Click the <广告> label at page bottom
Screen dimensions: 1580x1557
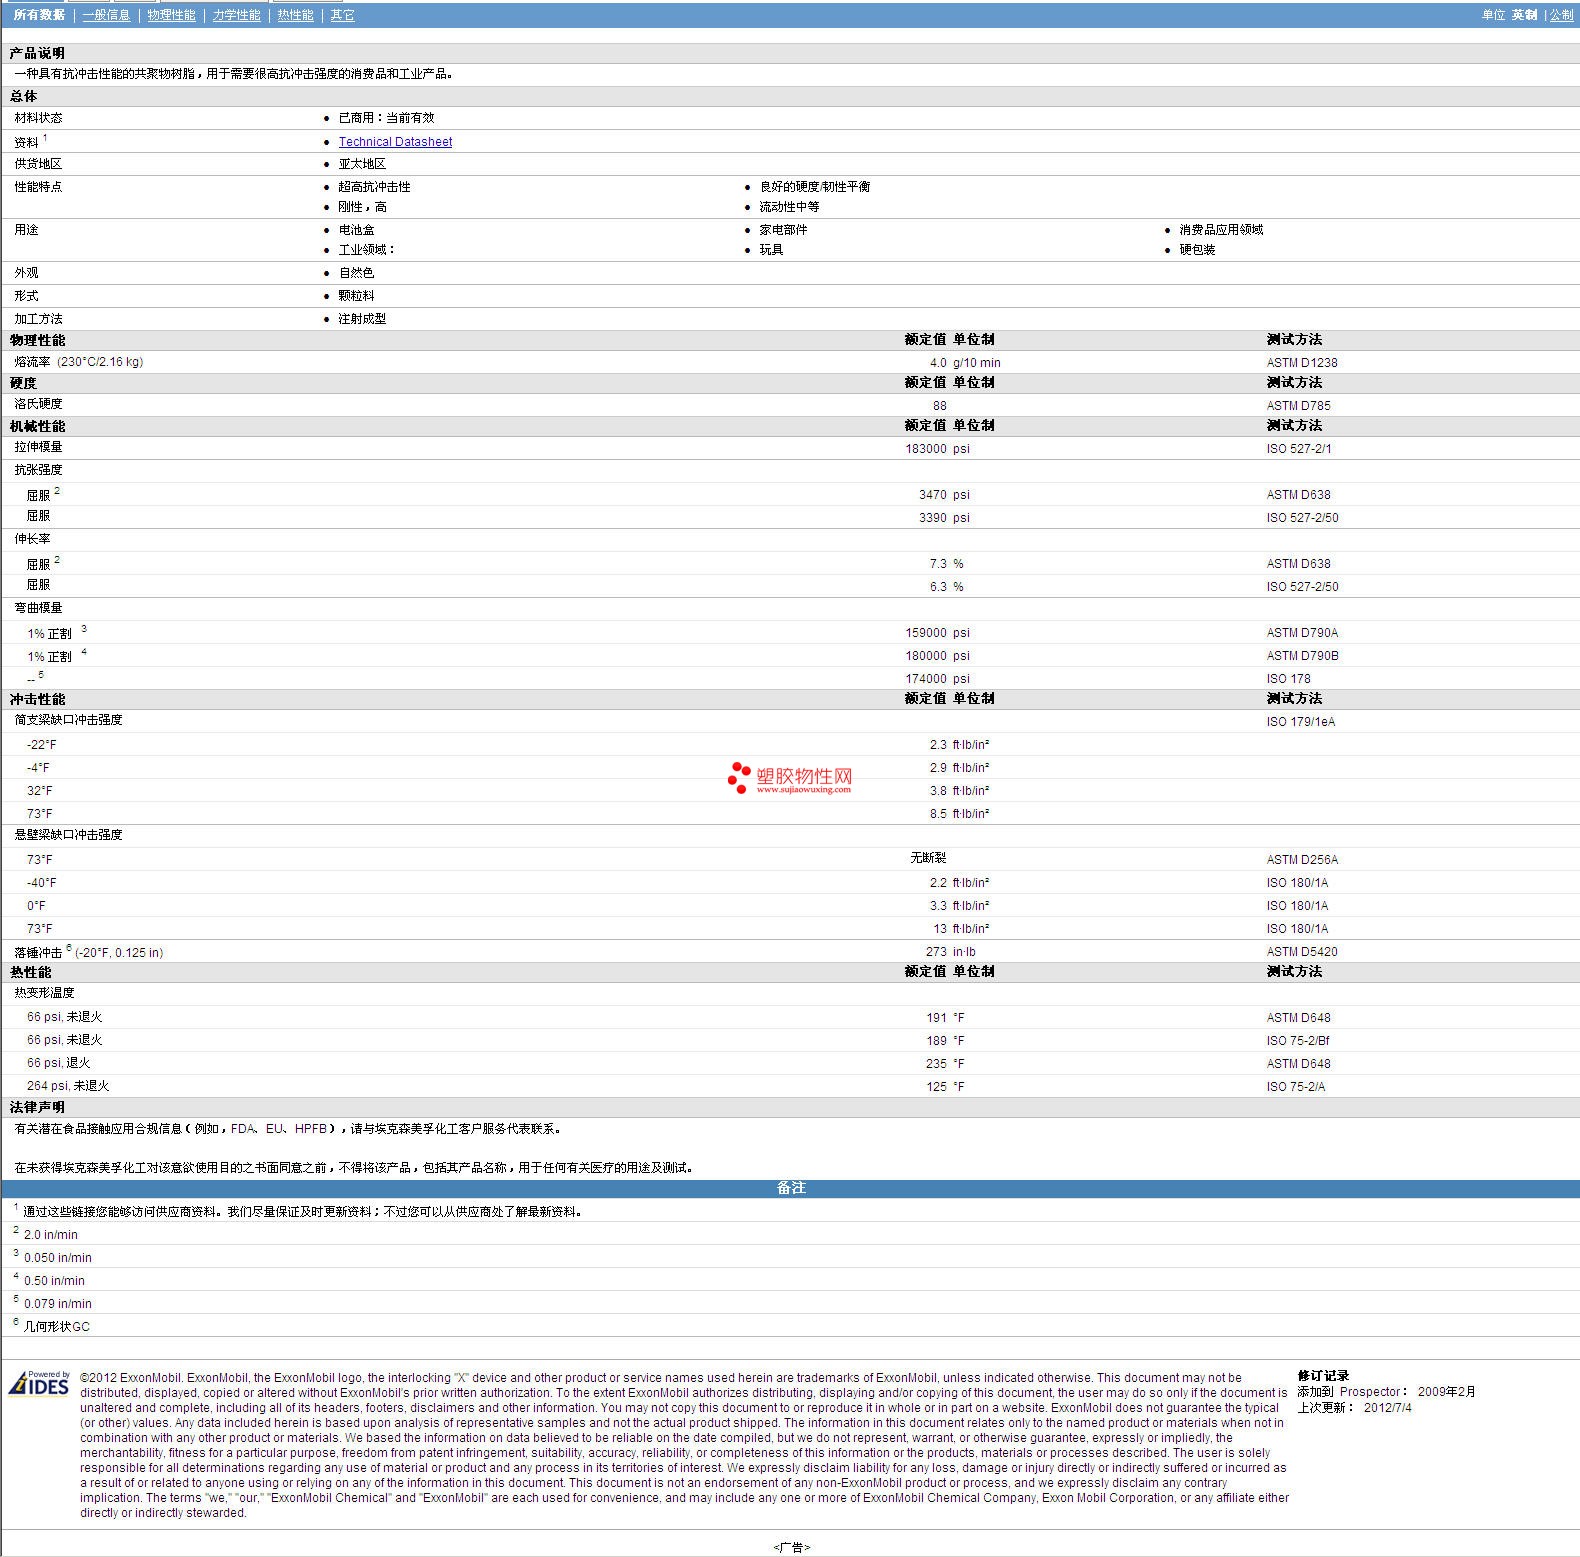(x=791, y=1547)
